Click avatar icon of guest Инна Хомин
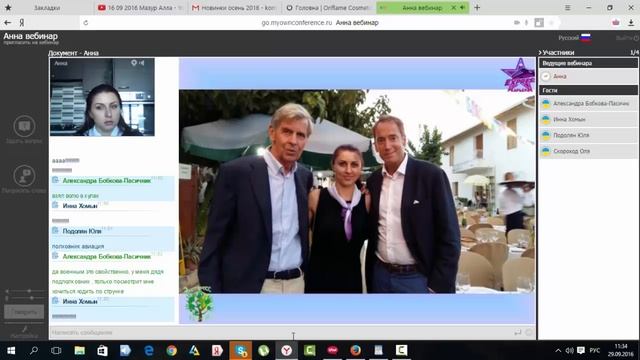 tap(546, 119)
